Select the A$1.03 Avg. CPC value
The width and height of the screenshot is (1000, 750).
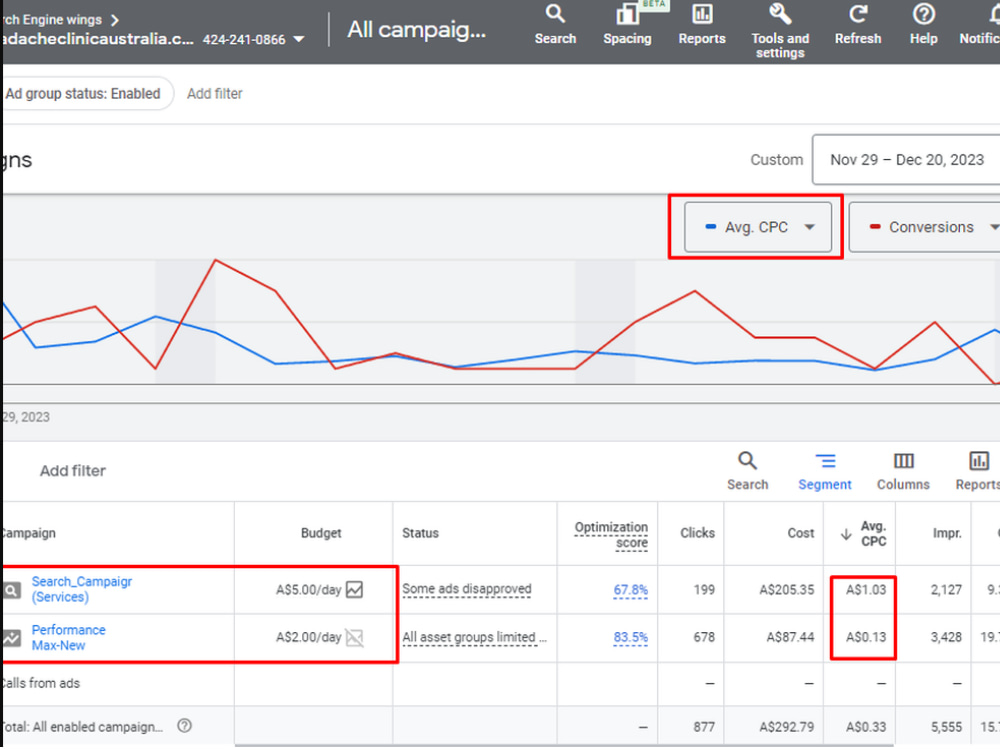point(865,590)
